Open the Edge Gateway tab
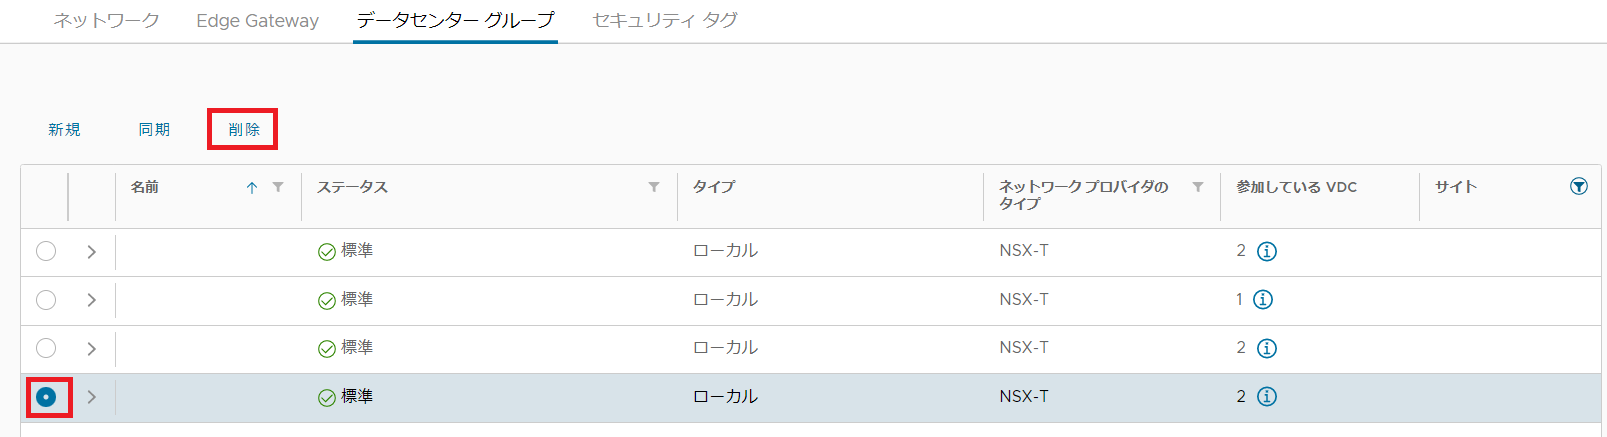The image size is (1607, 437). pos(257,20)
